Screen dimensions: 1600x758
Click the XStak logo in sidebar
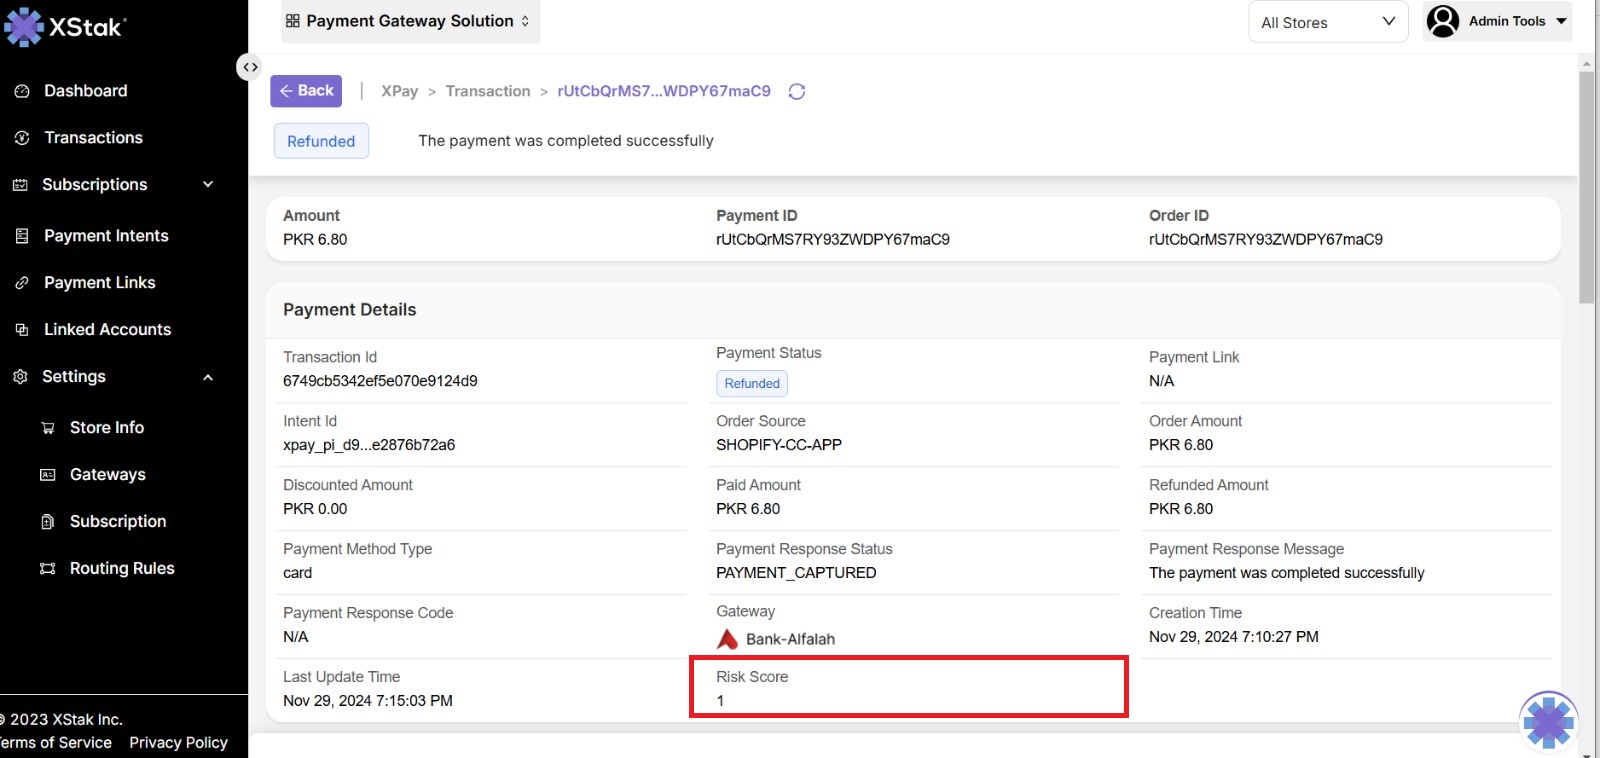point(65,27)
